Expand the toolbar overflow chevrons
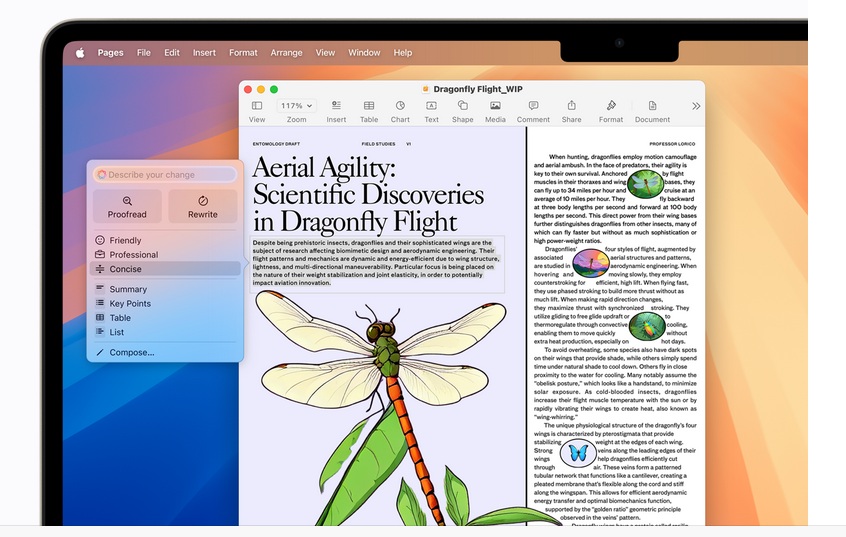The image size is (846, 537). [x=696, y=106]
